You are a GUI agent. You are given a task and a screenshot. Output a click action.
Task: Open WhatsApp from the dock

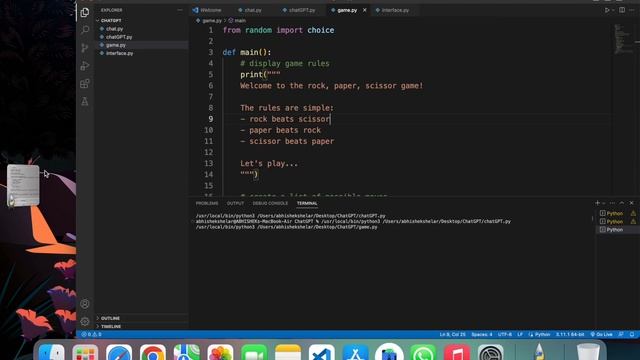423,353
